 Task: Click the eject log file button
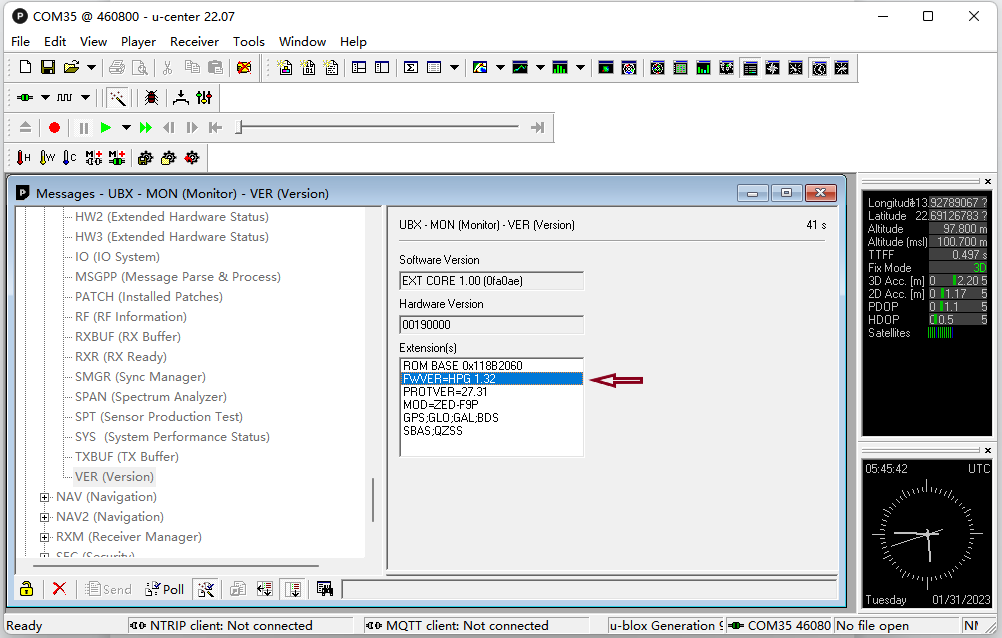point(26,127)
